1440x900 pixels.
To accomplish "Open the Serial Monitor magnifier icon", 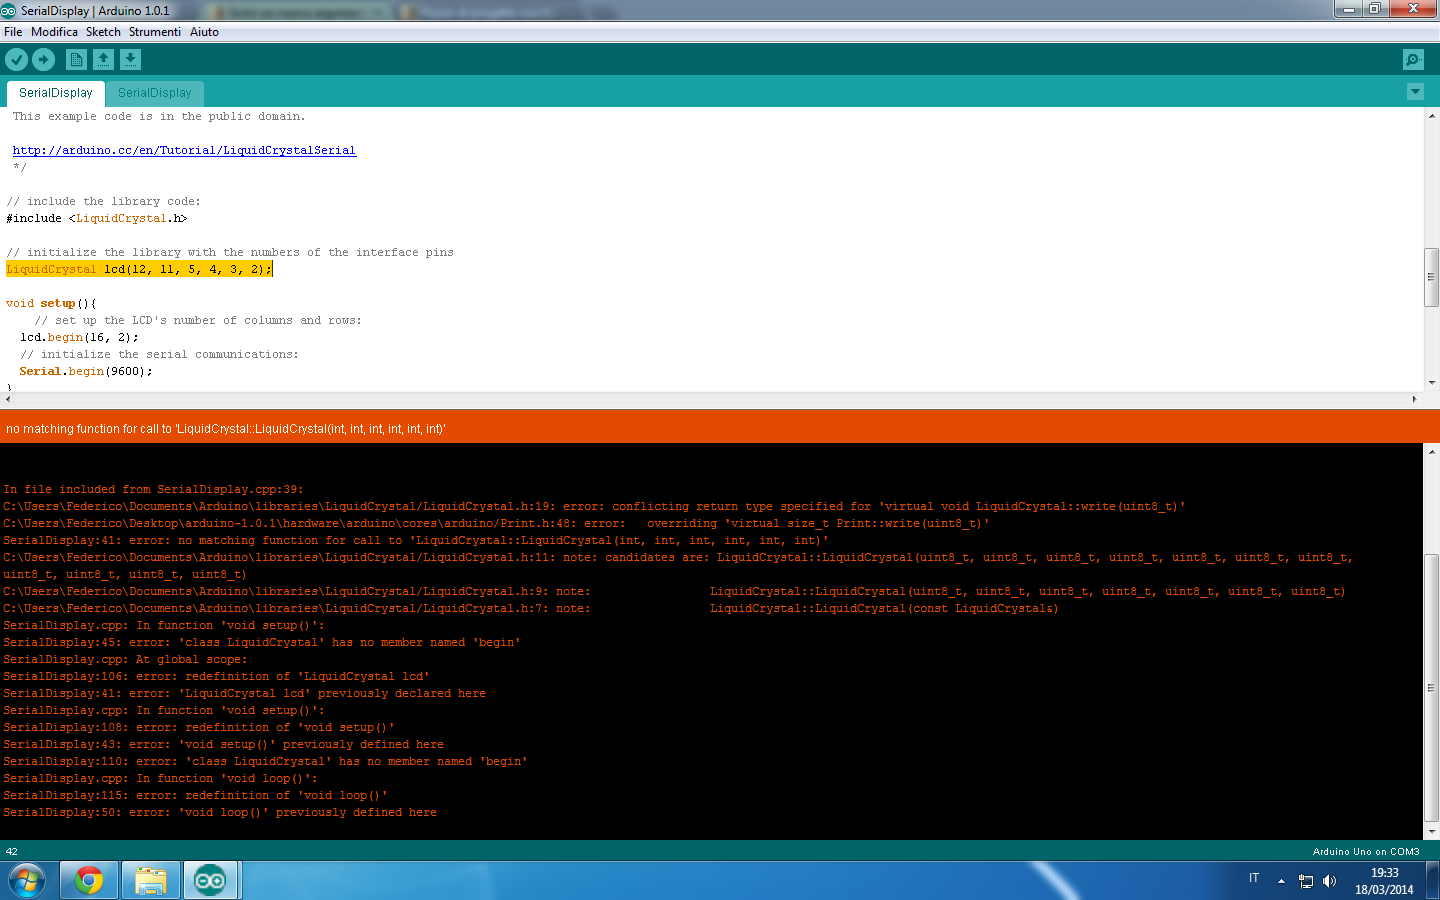I will (x=1413, y=60).
